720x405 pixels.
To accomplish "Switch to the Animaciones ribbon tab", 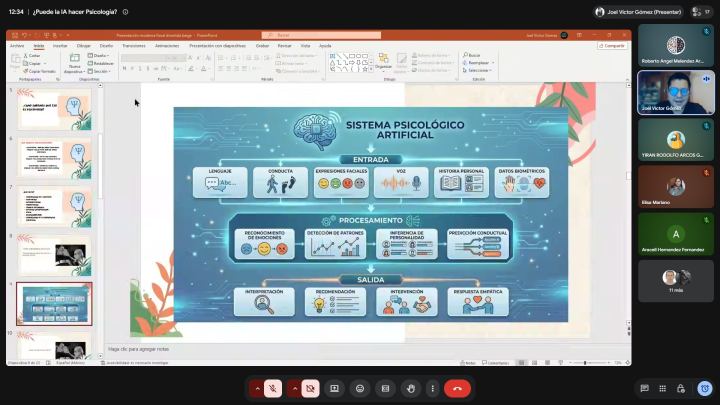I will pos(167,46).
